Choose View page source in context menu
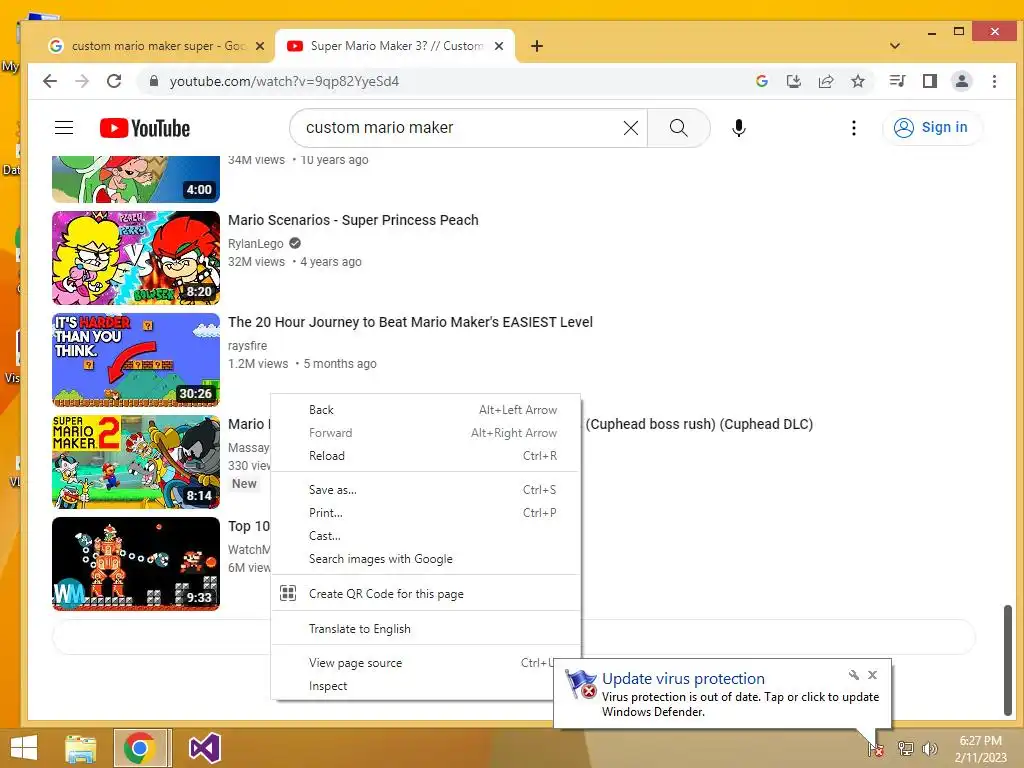The image size is (1024, 768). tap(425, 663)
